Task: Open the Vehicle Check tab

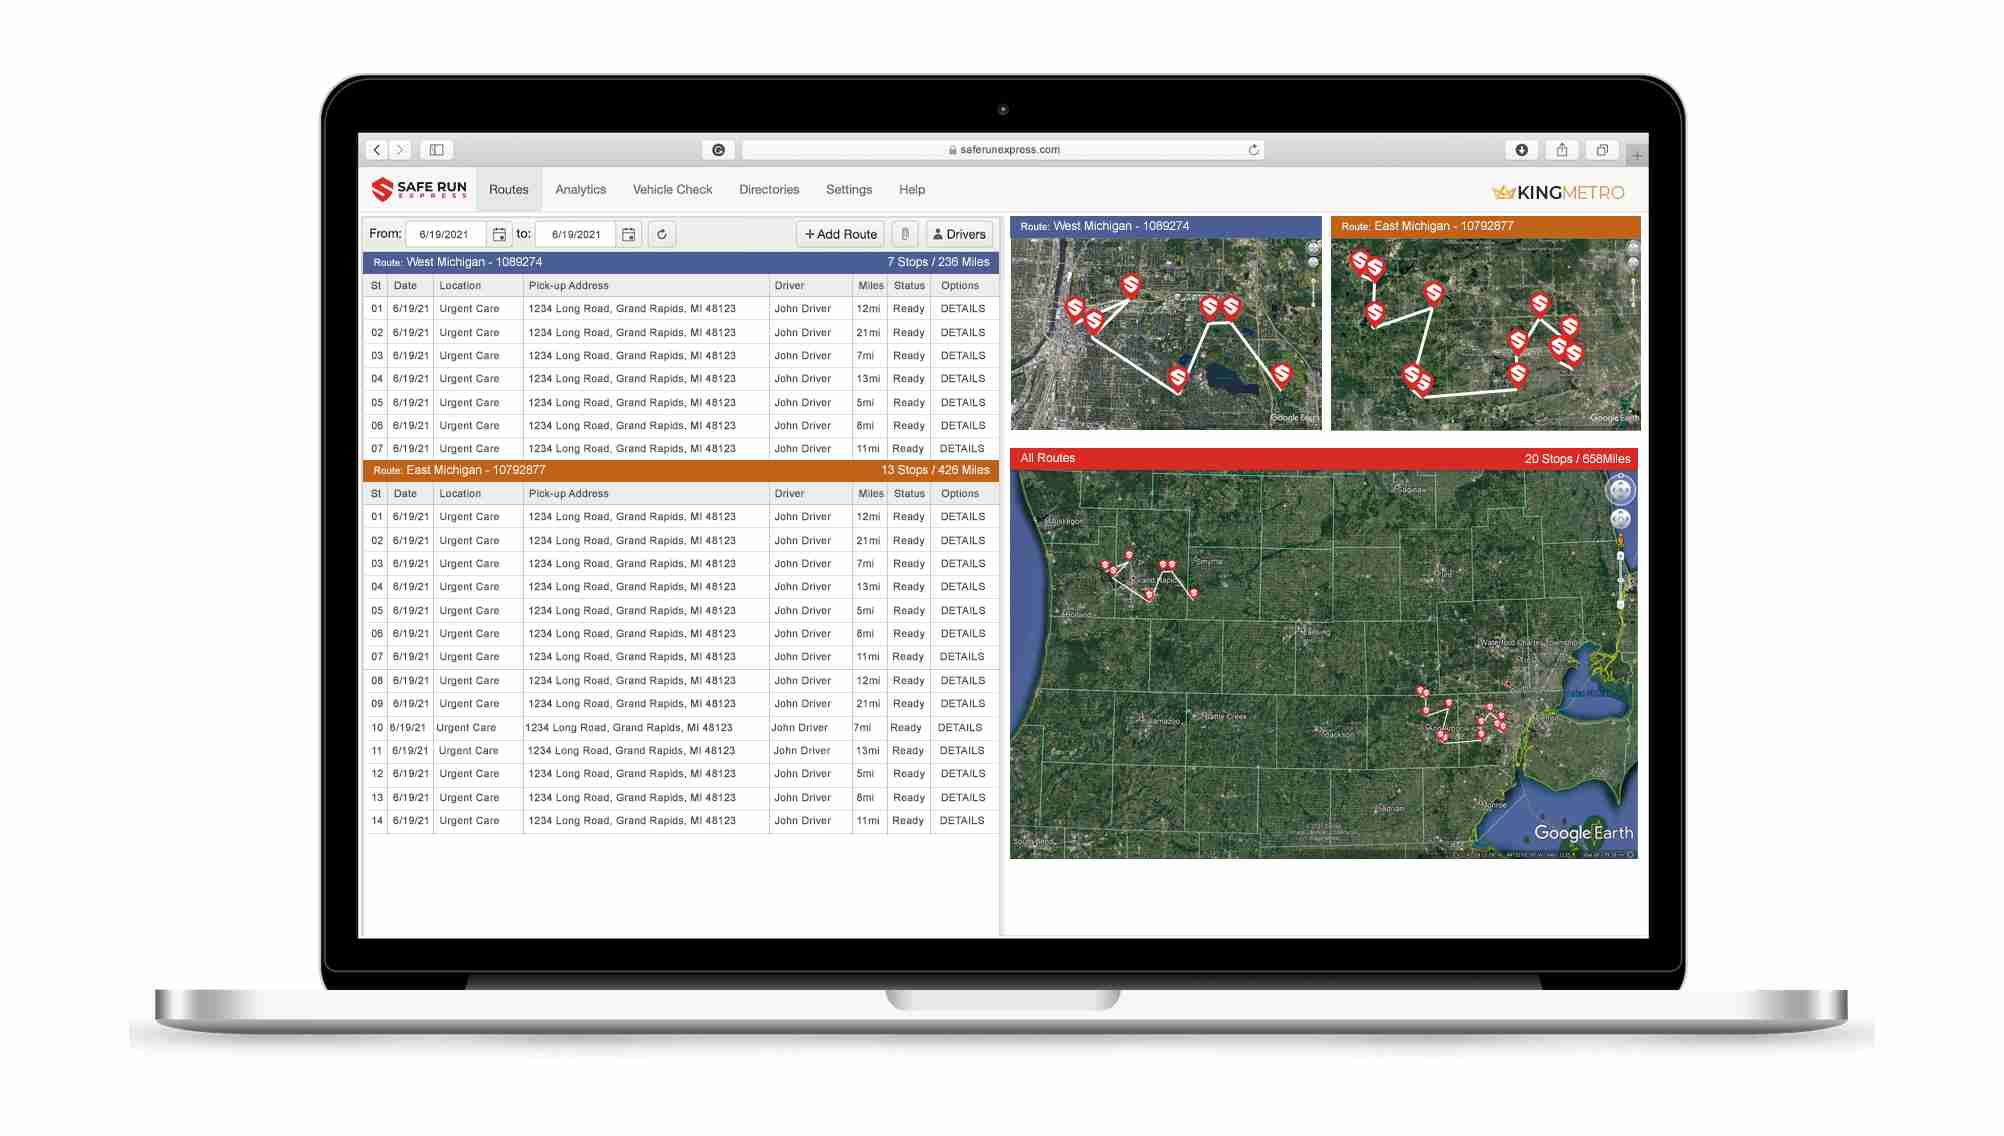Action: (672, 189)
